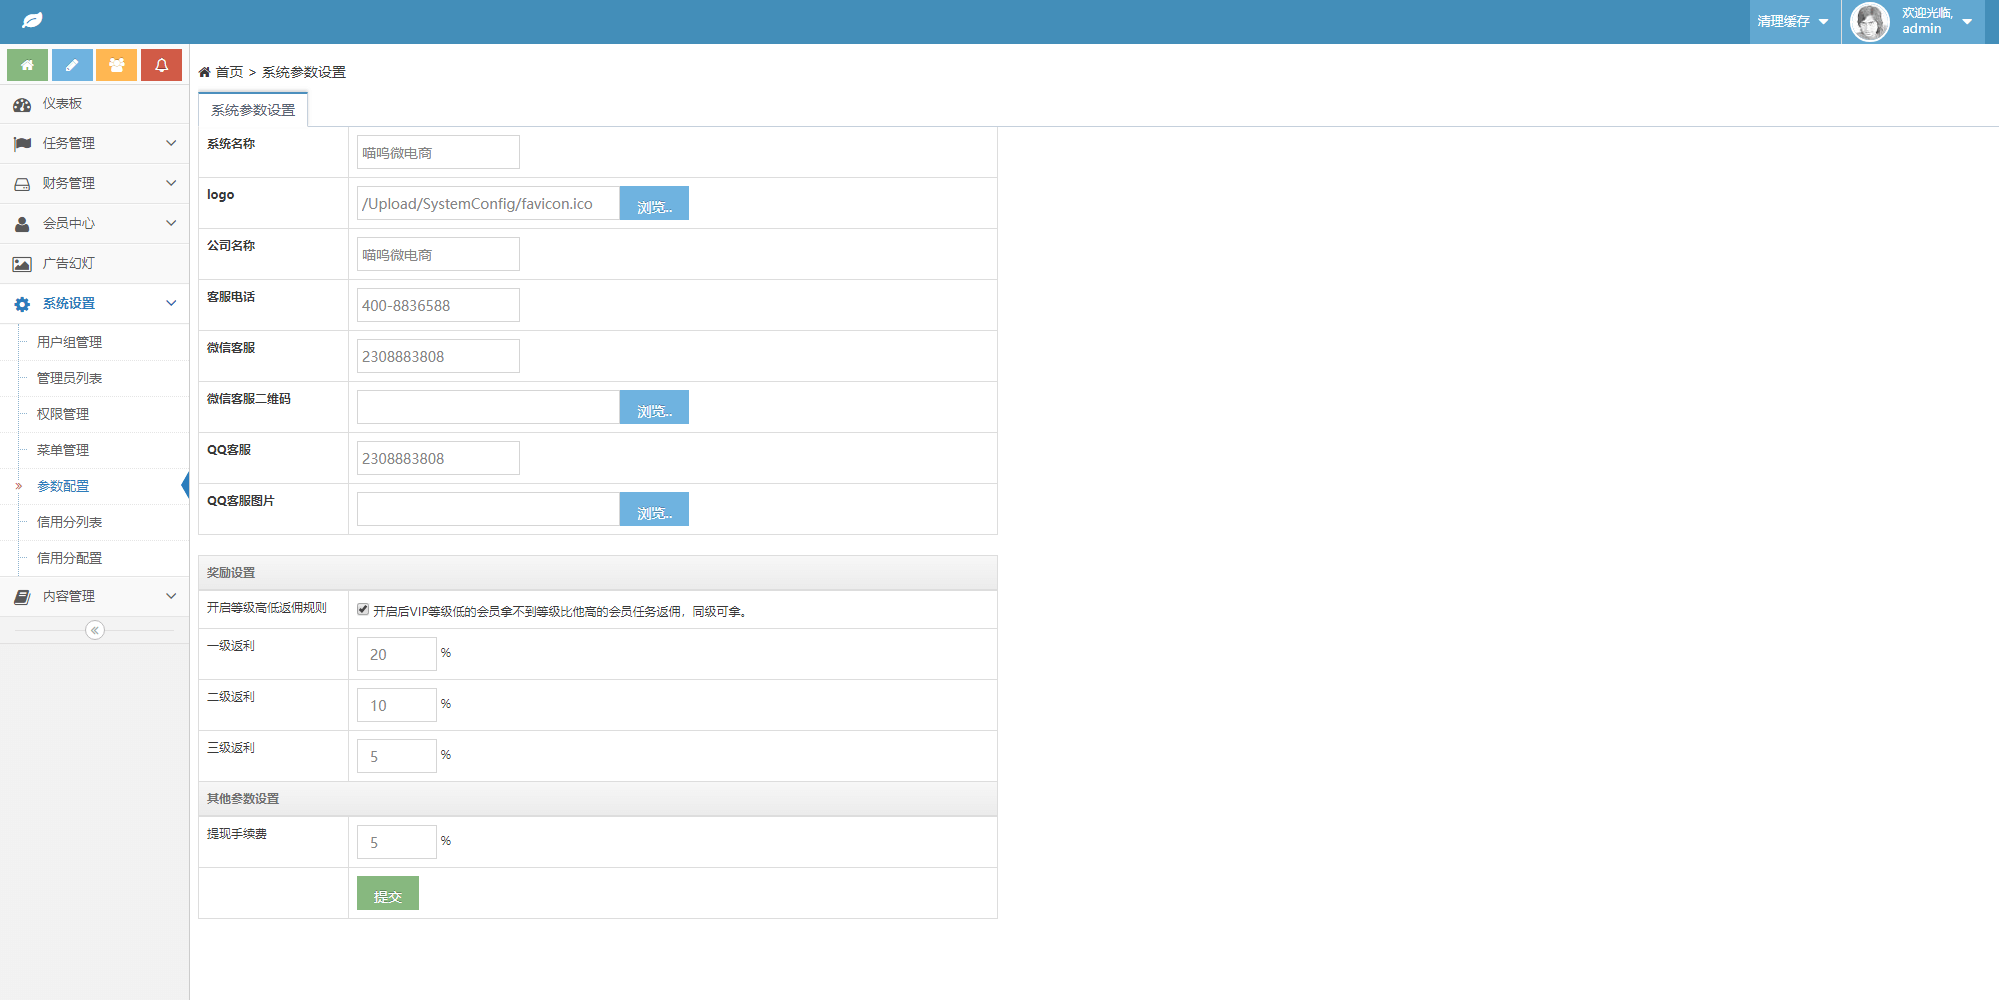Click the red bell notification icon
1999x1000 pixels.
coord(161,65)
